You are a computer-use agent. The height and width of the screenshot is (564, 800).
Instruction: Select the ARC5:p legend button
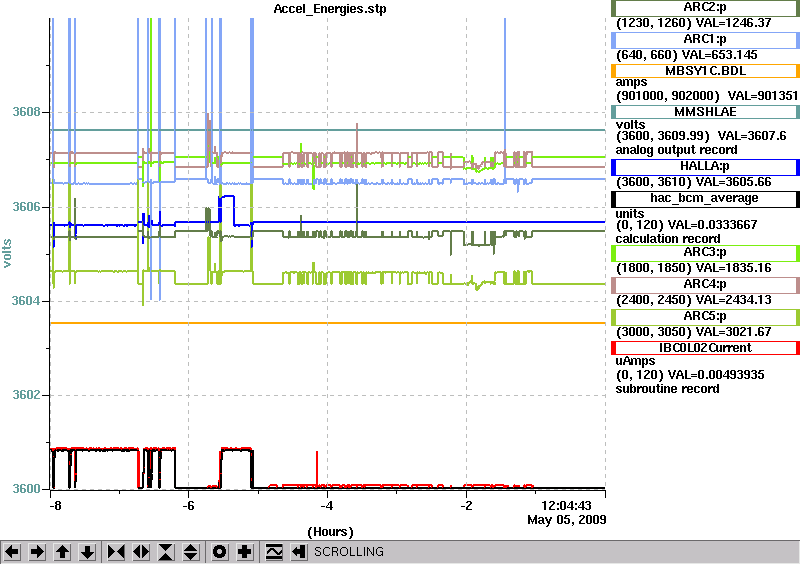click(x=706, y=316)
